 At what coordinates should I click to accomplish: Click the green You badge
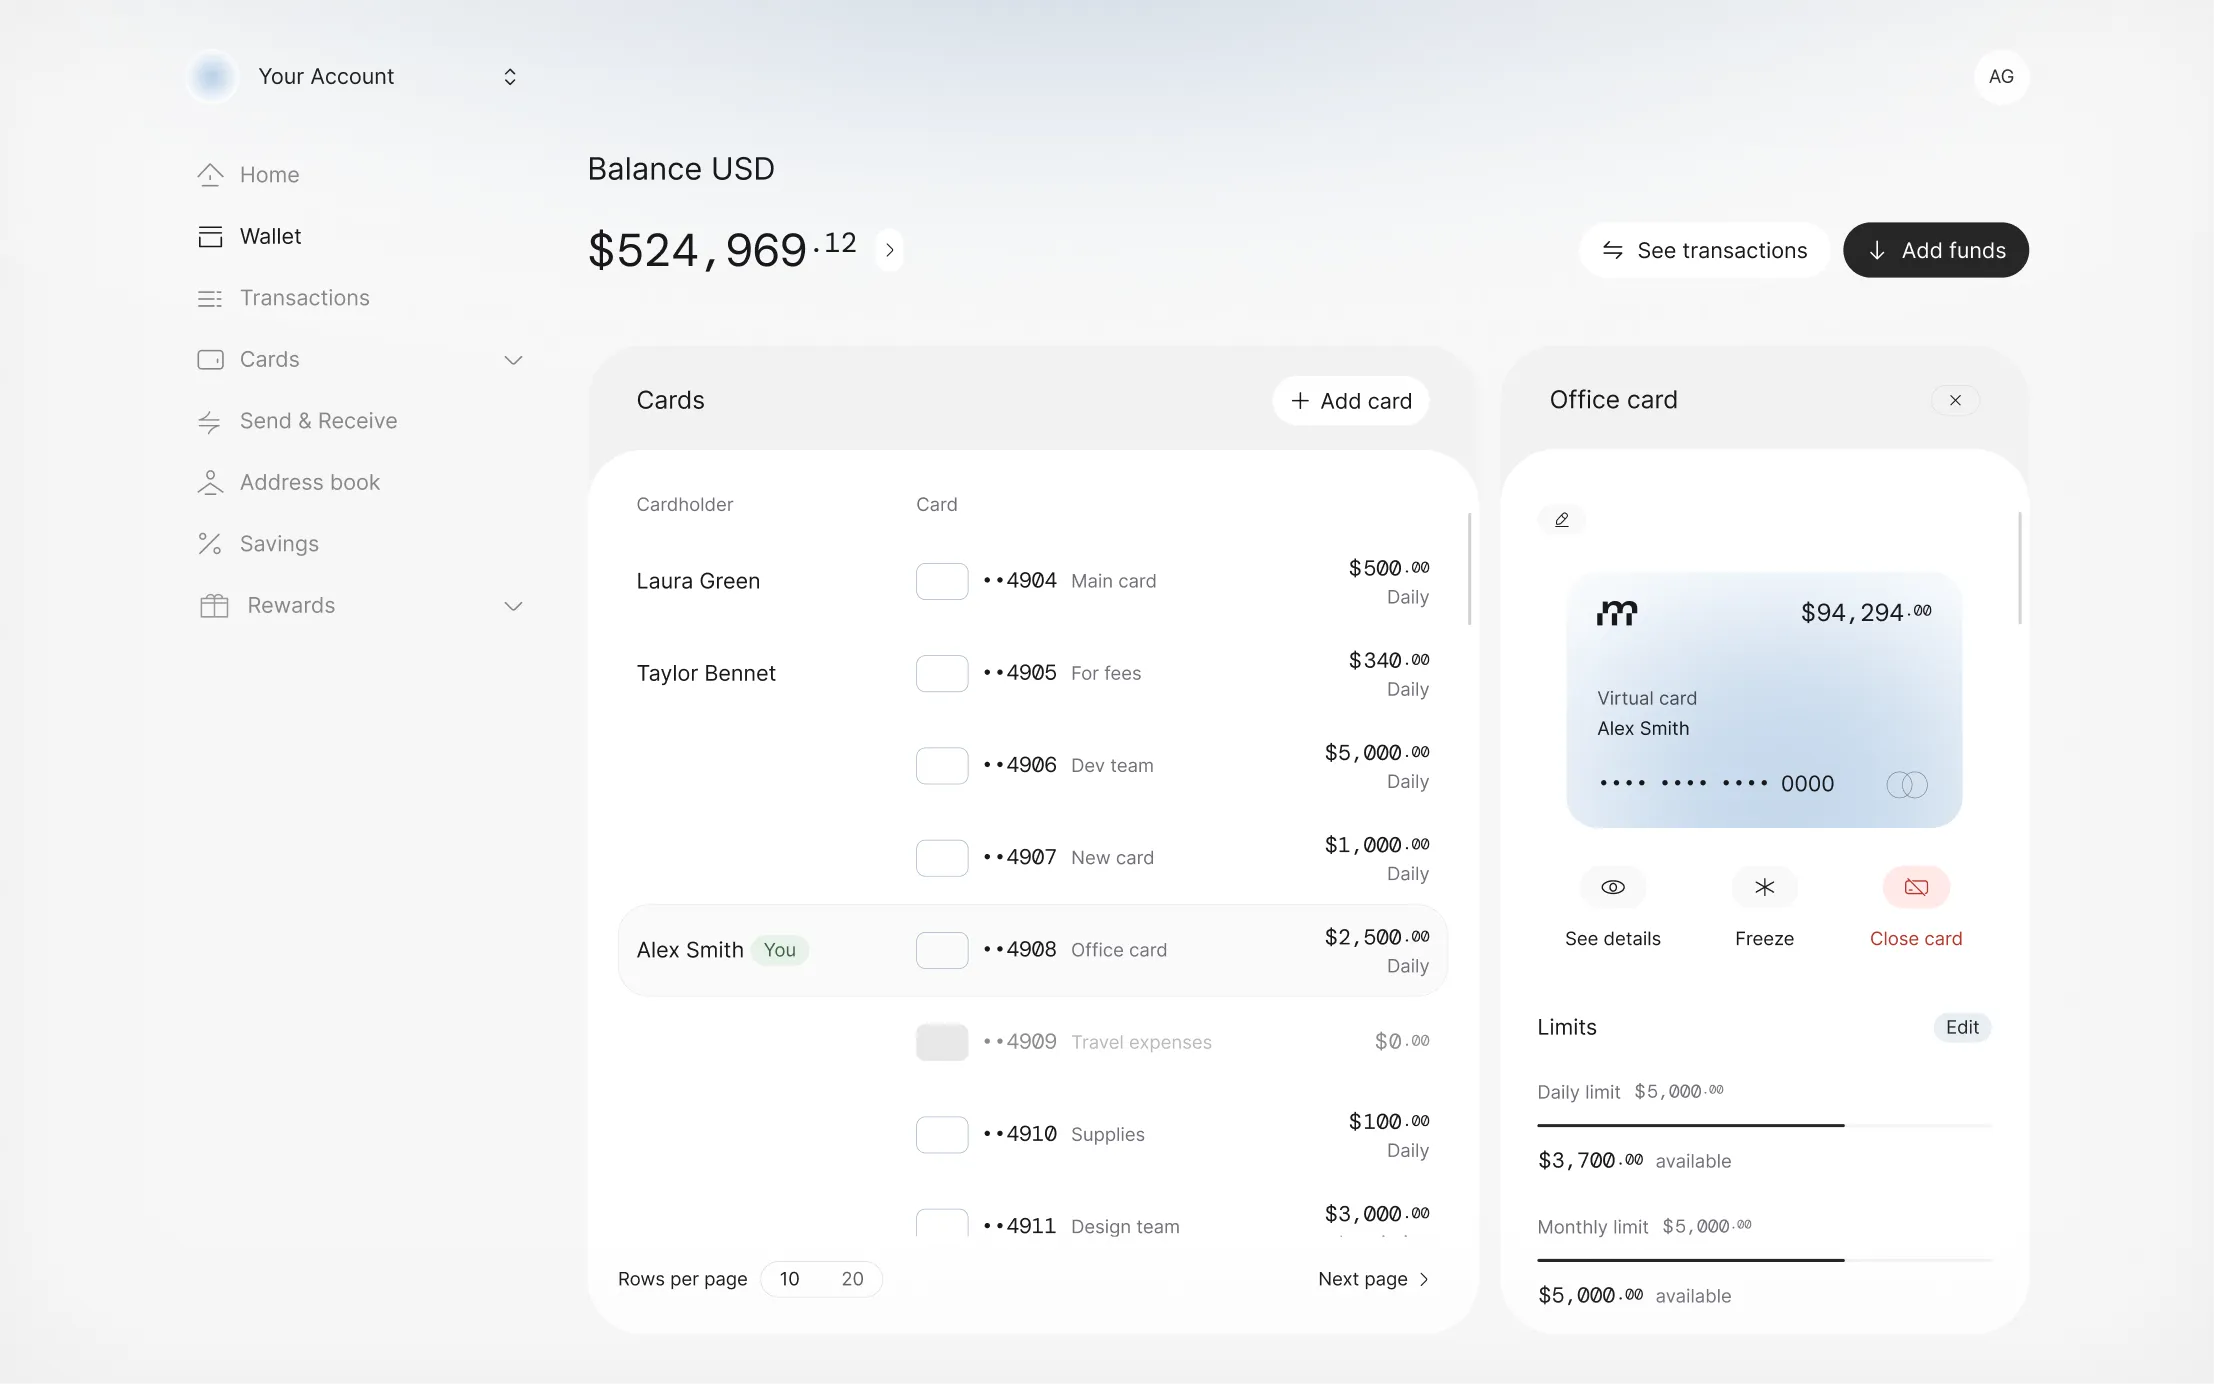click(780, 950)
